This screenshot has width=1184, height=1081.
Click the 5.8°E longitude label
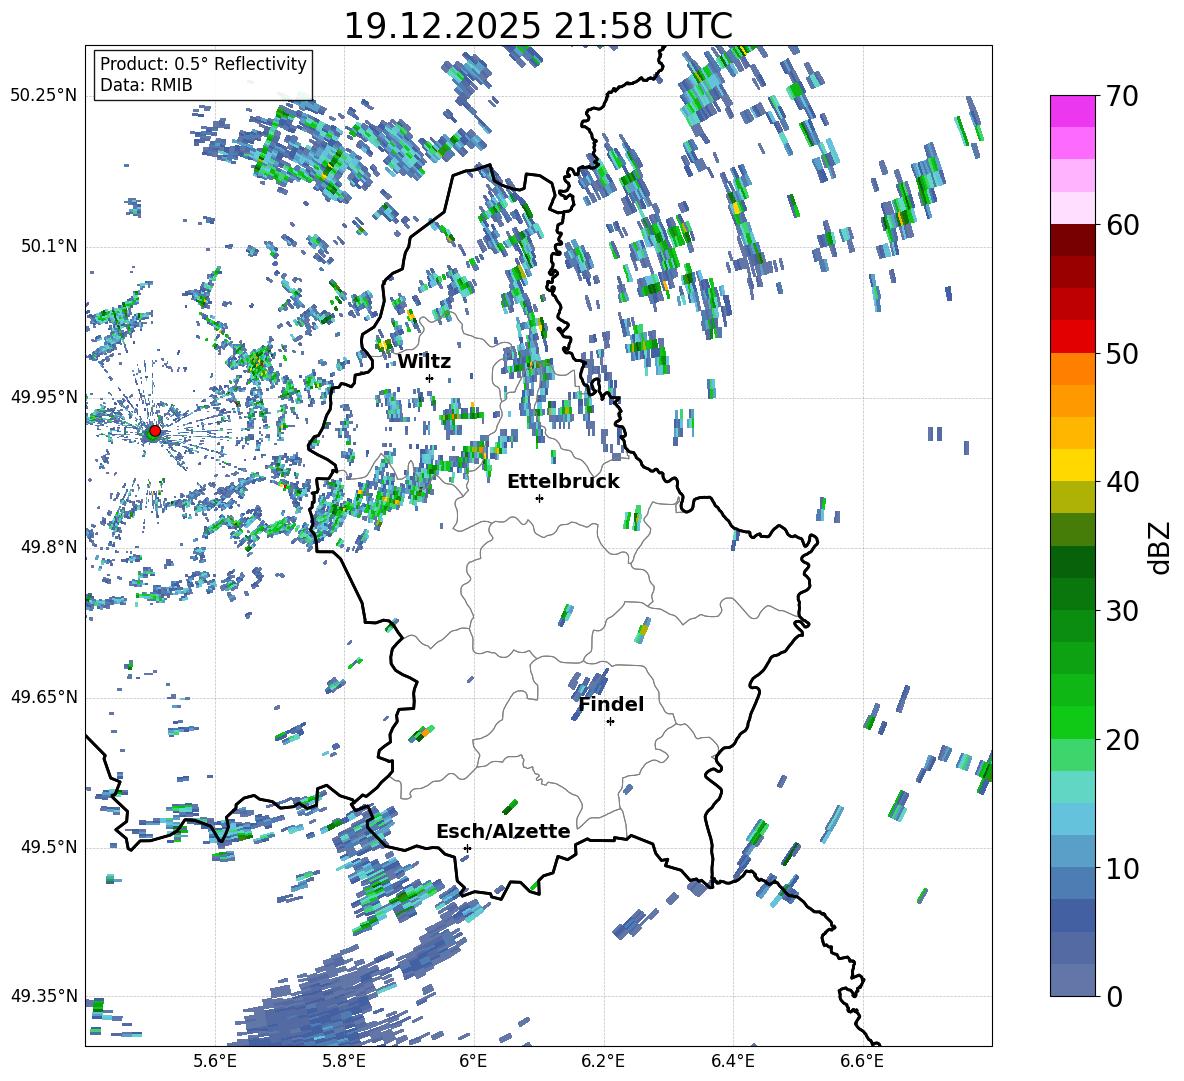(344, 1061)
